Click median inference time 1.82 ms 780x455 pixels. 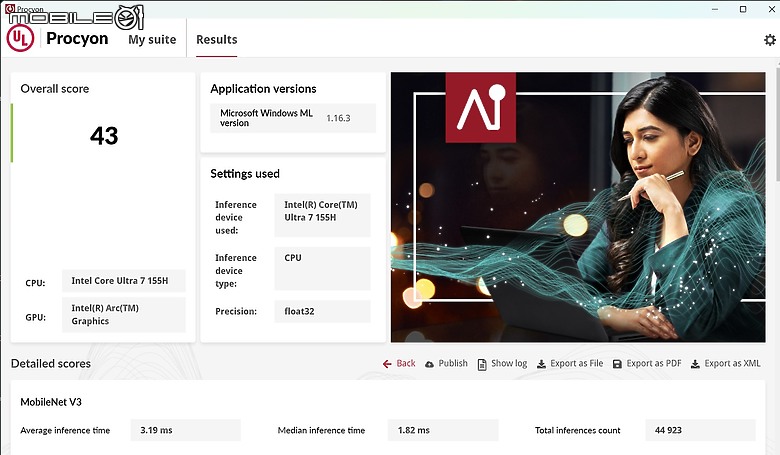point(443,430)
